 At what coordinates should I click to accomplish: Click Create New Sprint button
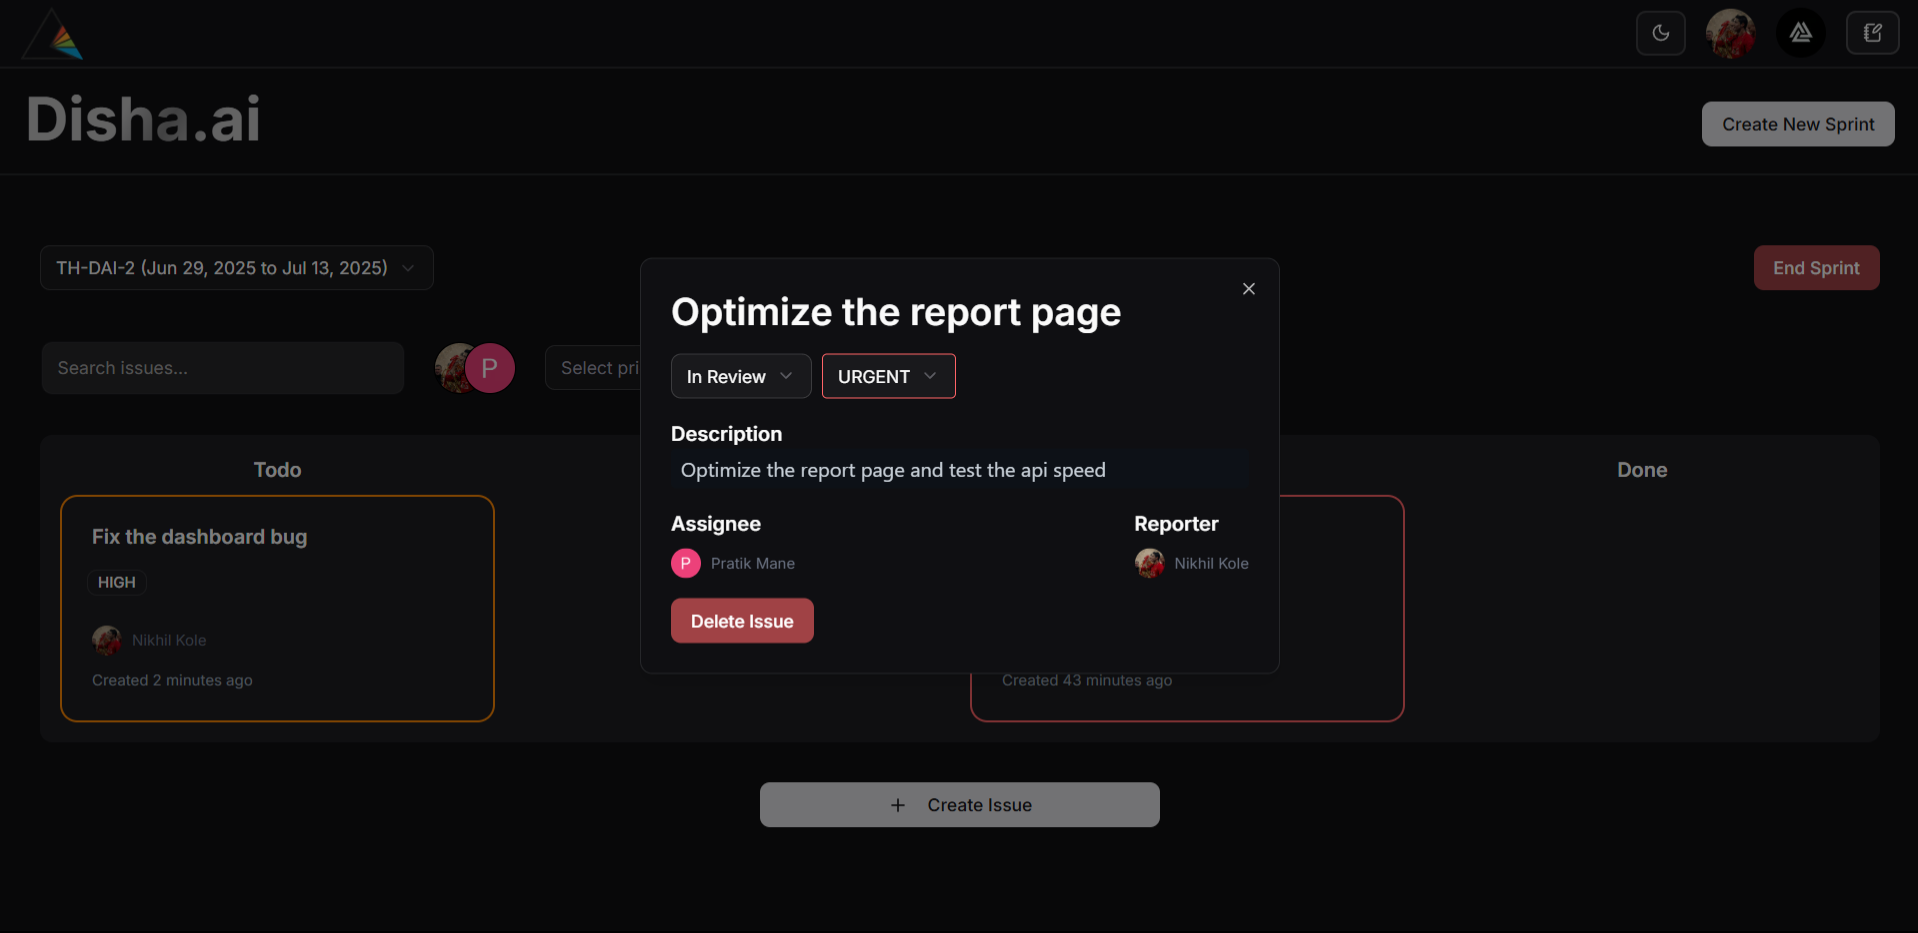tap(1798, 124)
